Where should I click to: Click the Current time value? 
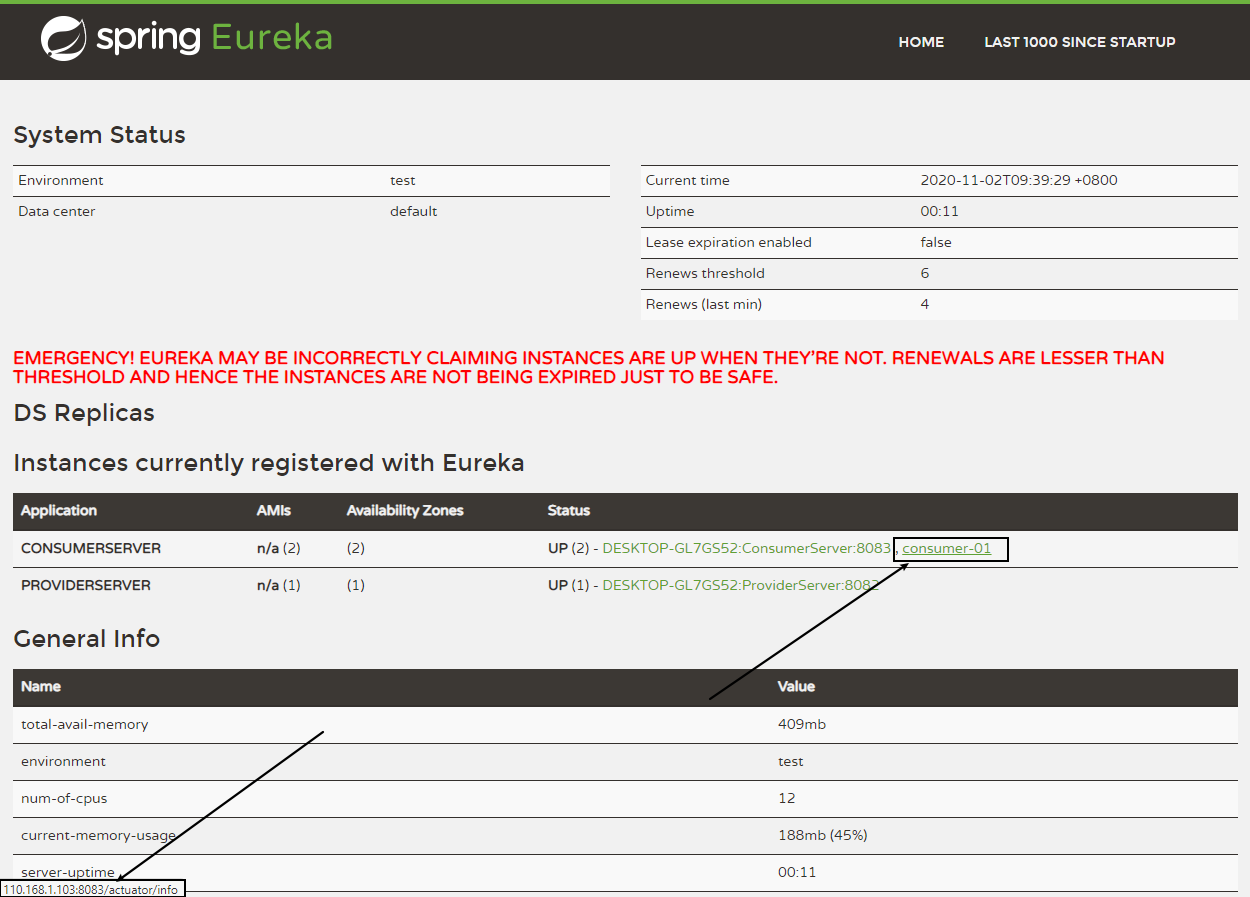click(1018, 180)
